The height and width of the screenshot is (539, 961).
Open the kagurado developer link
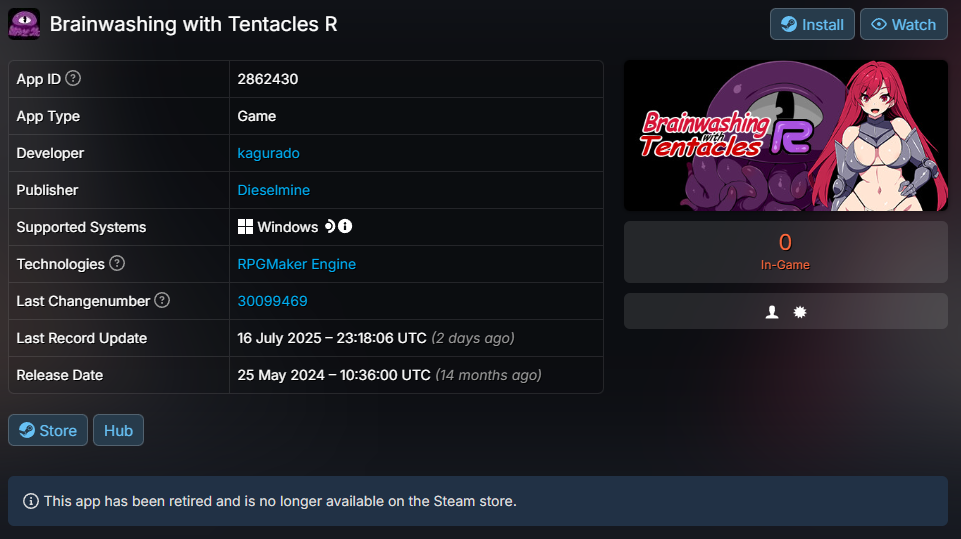pyautogui.click(x=268, y=153)
